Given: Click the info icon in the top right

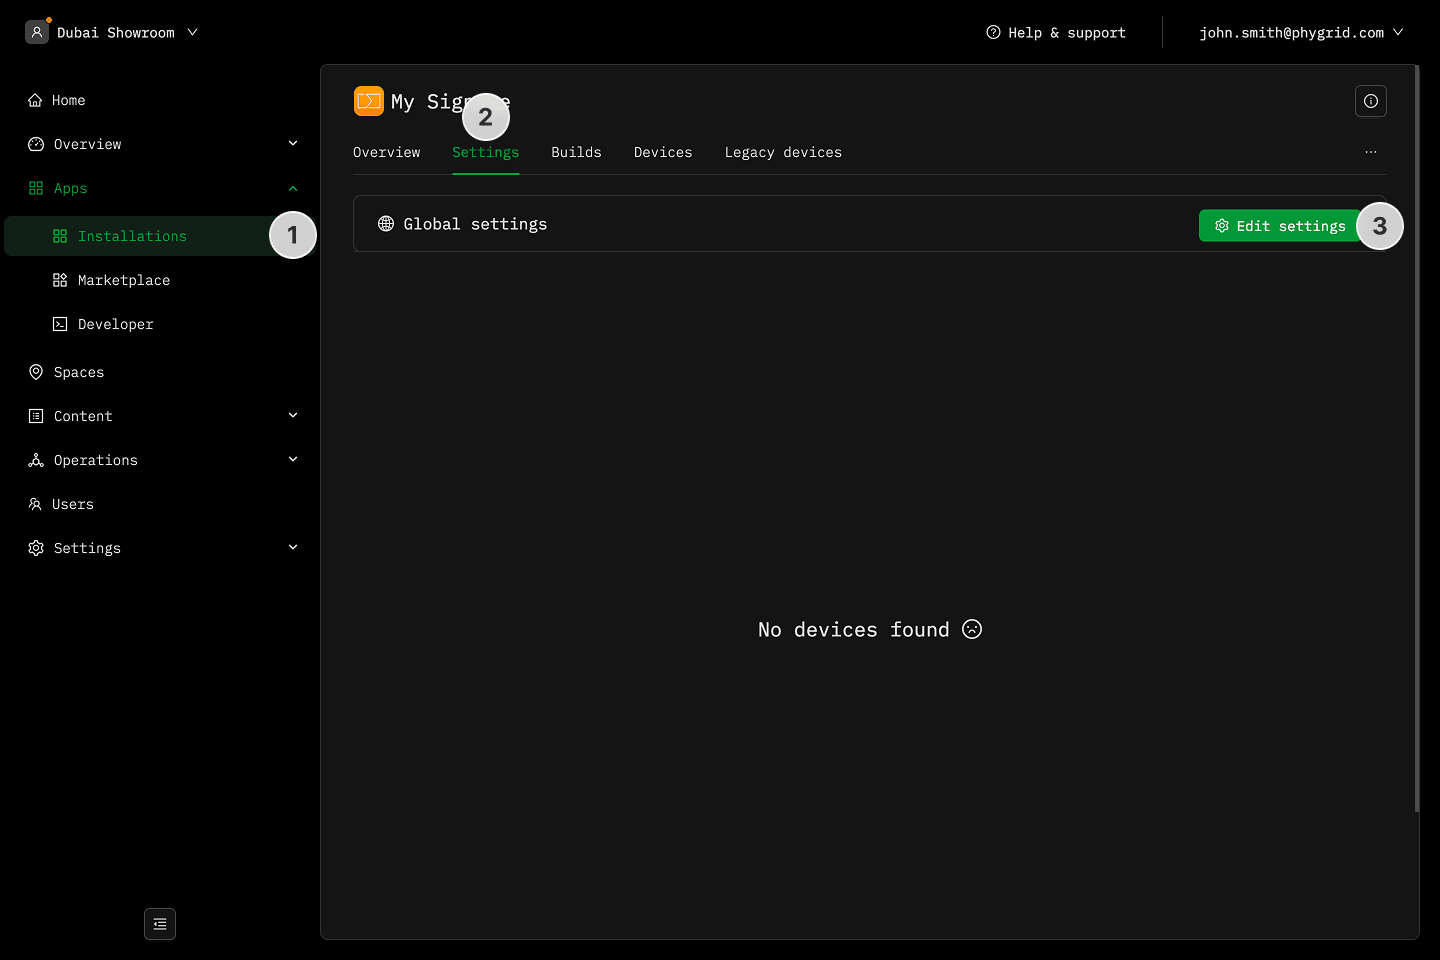Looking at the screenshot, I should point(1370,101).
